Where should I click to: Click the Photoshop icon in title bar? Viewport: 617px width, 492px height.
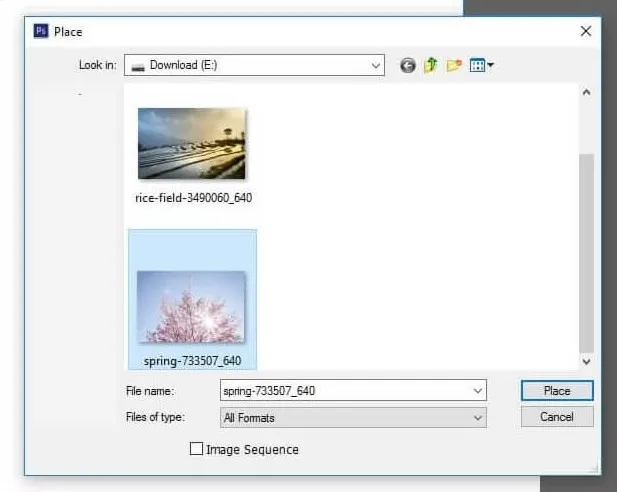[41, 31]
